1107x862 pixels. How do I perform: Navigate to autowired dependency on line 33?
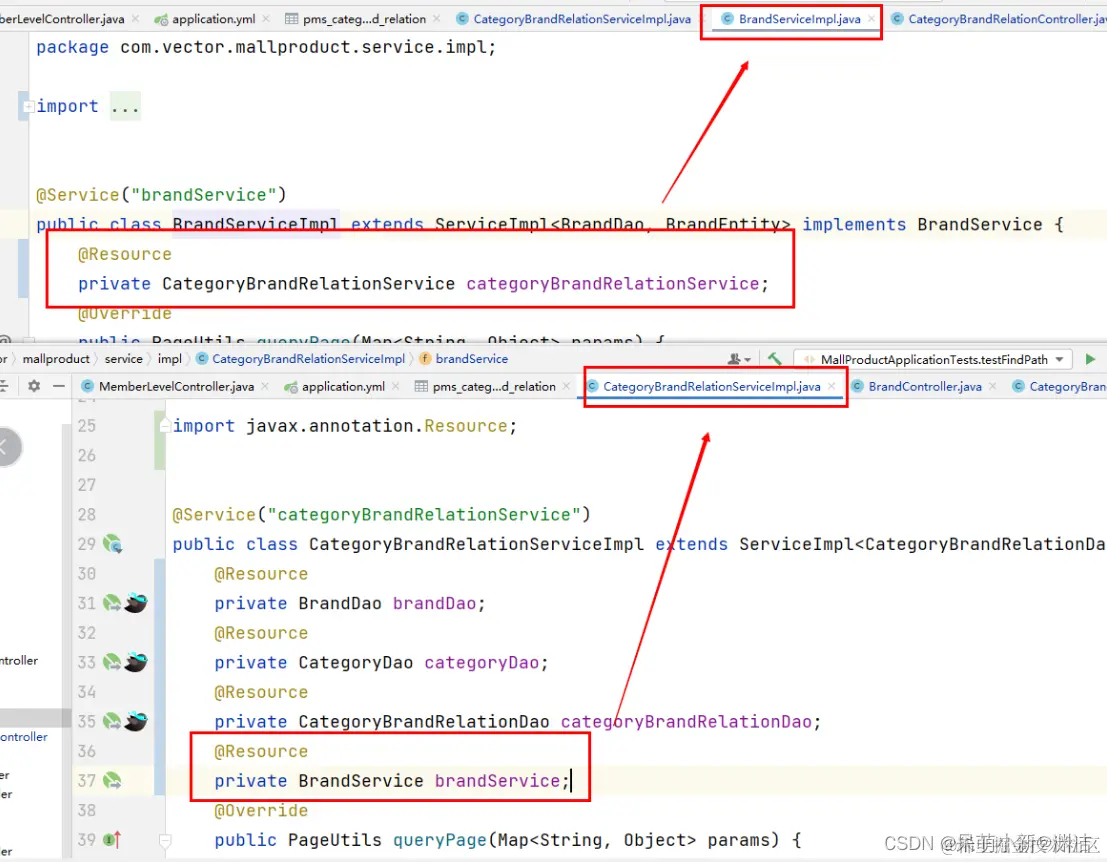(112, 662)
